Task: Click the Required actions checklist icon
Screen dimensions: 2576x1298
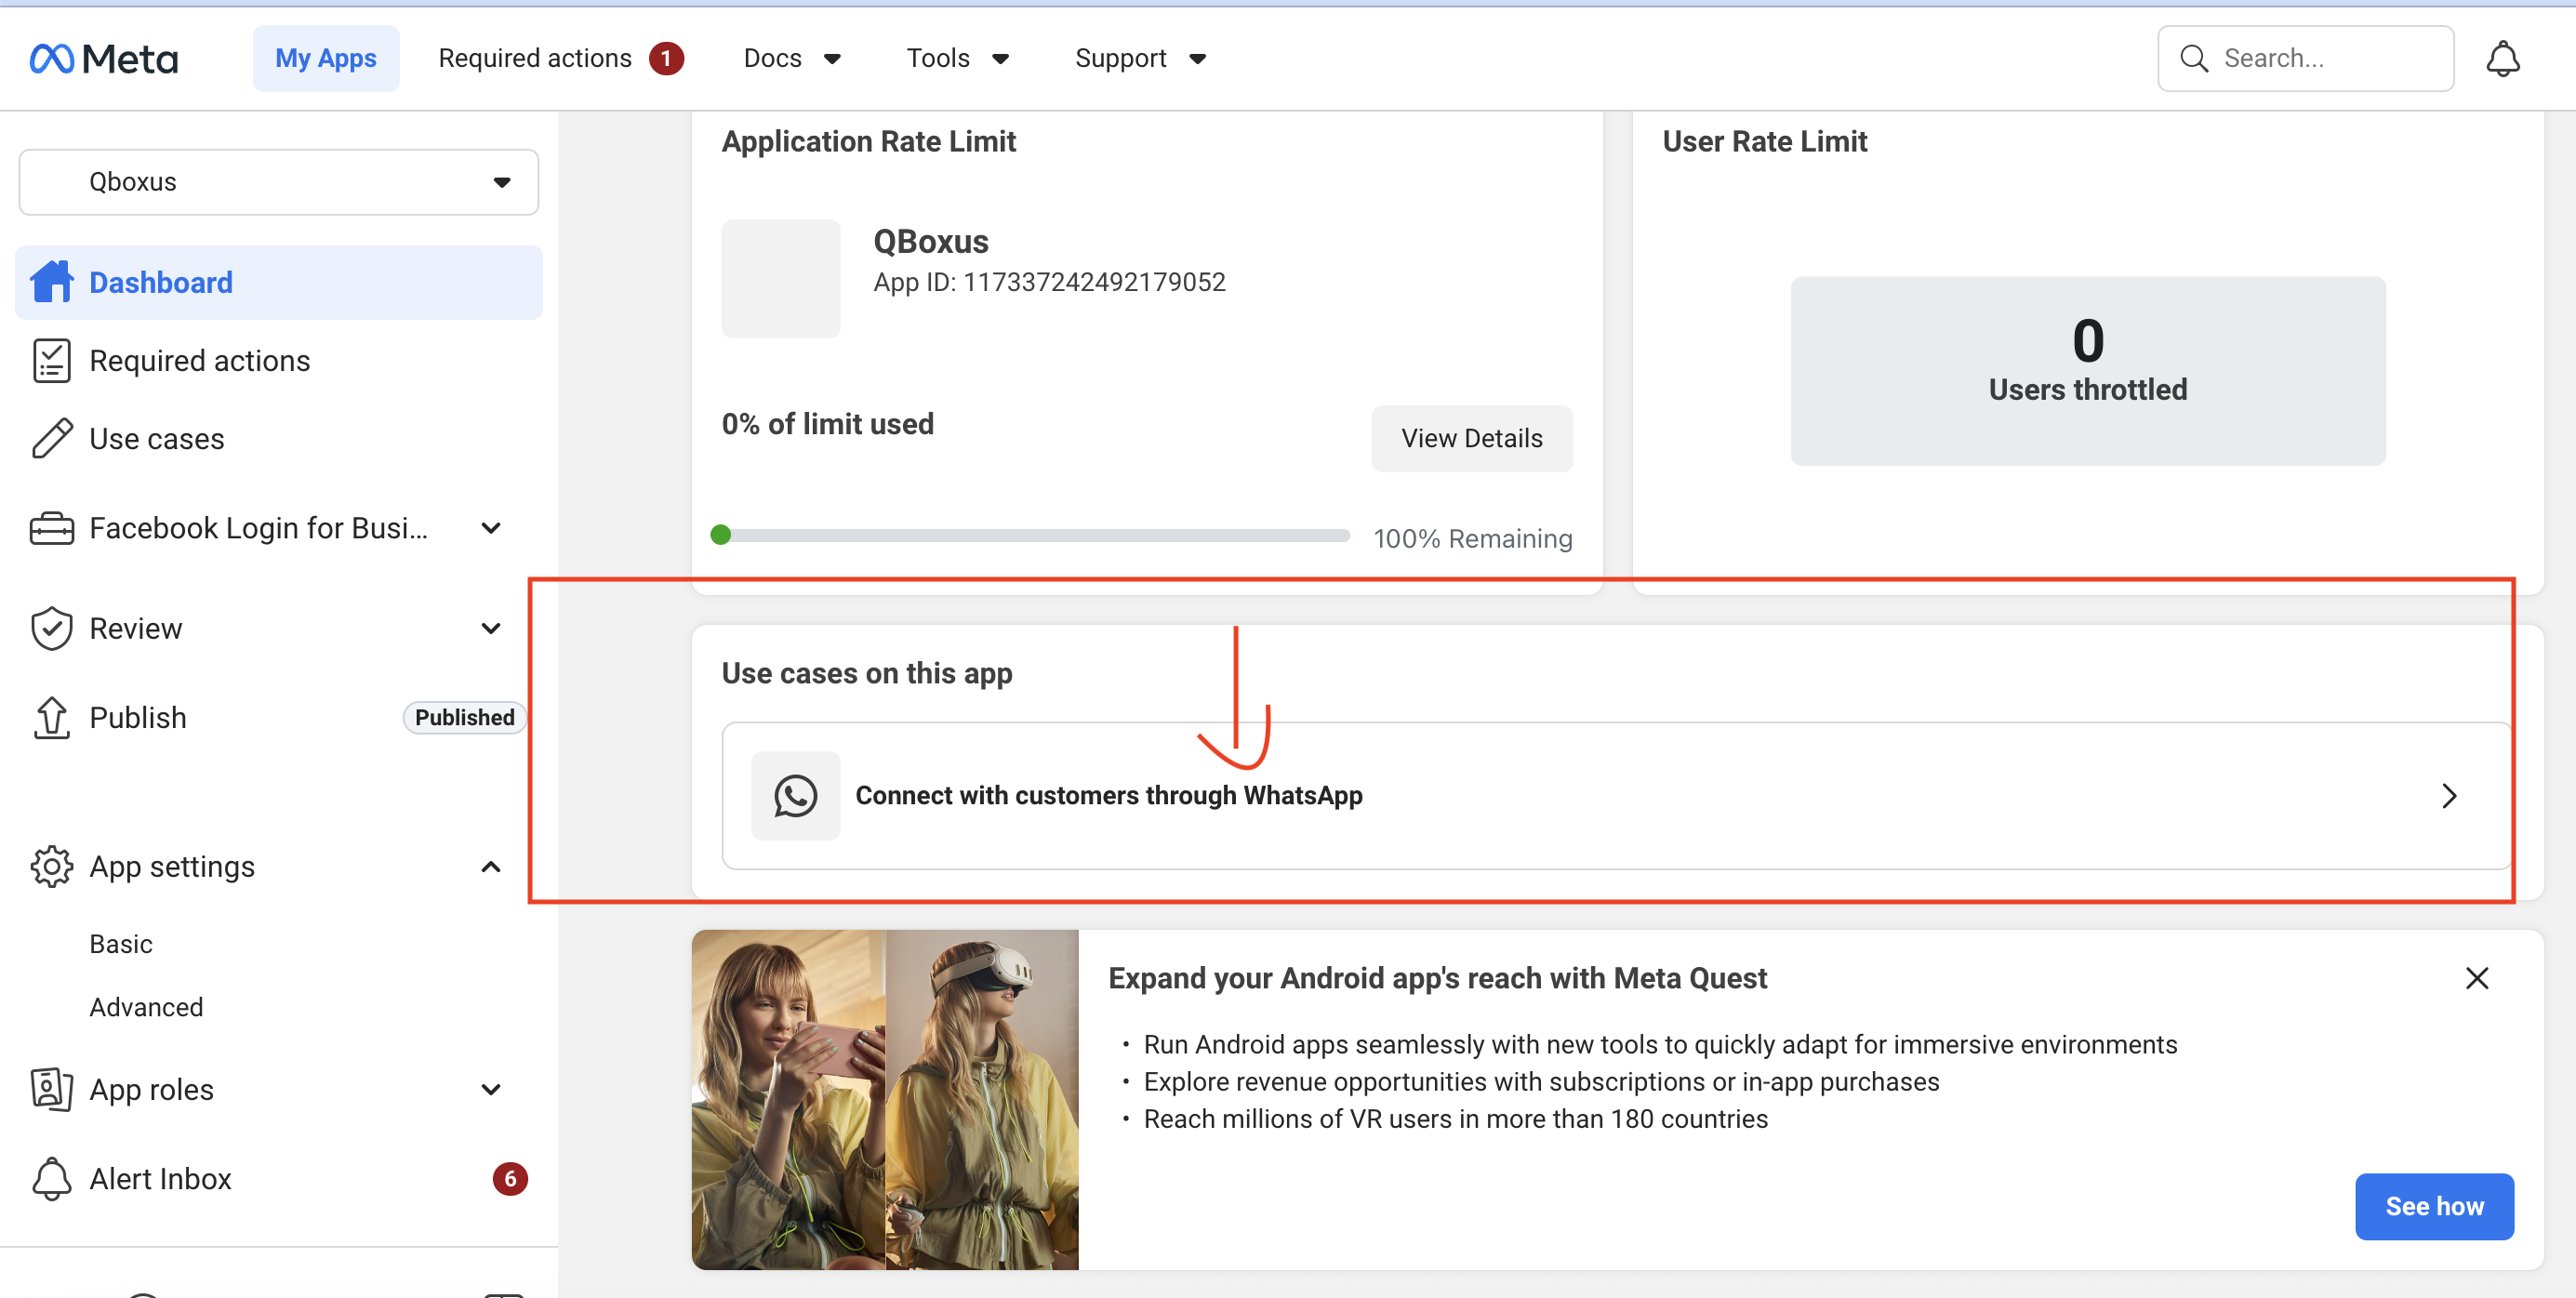Action: (x=52, y=361)
